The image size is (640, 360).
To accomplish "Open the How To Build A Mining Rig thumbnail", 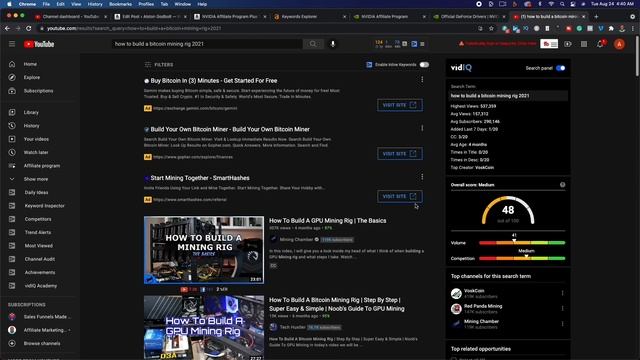I will tap(204, 250).
